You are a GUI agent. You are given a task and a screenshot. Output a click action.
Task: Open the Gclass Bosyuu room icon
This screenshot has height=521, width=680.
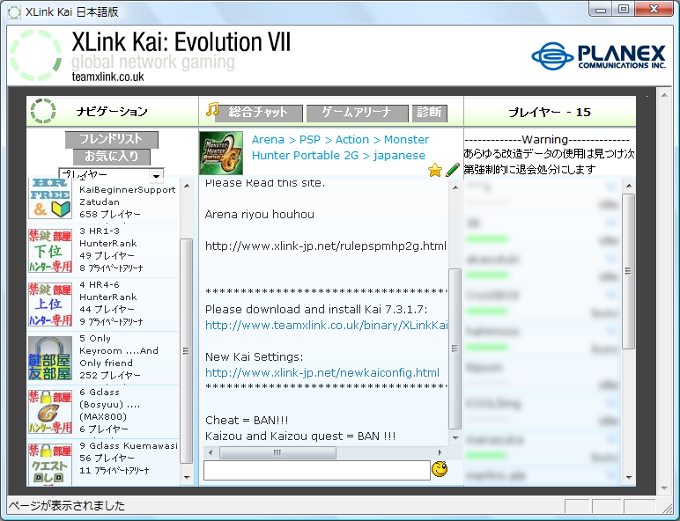[49, 411]
